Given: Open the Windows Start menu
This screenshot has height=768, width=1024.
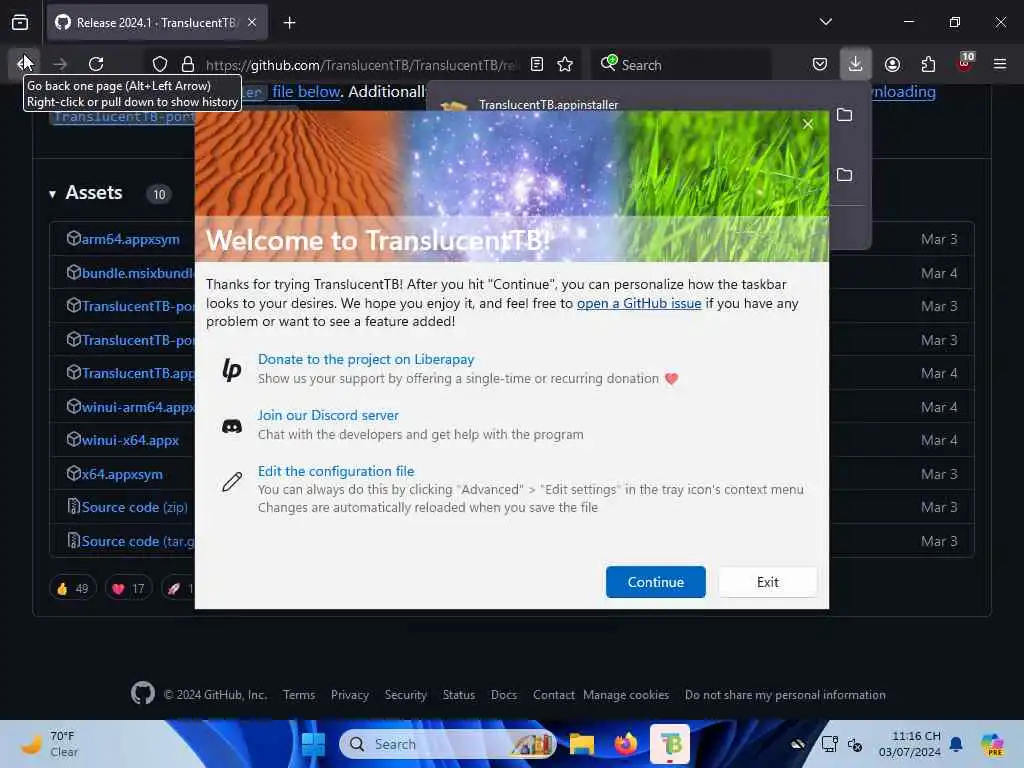Looking at the screenshot, I should pos(313,744).
